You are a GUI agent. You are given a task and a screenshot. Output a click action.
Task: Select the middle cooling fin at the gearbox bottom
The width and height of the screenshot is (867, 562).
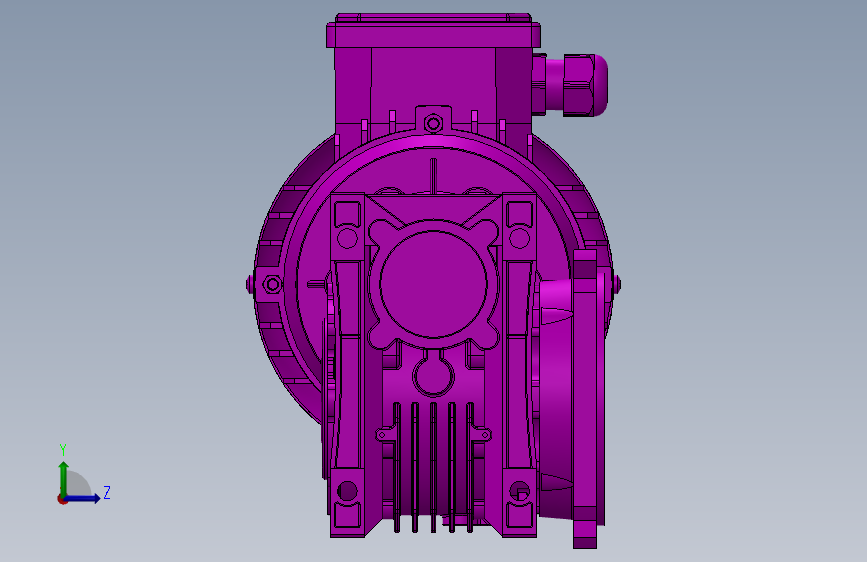click(434, 467)
